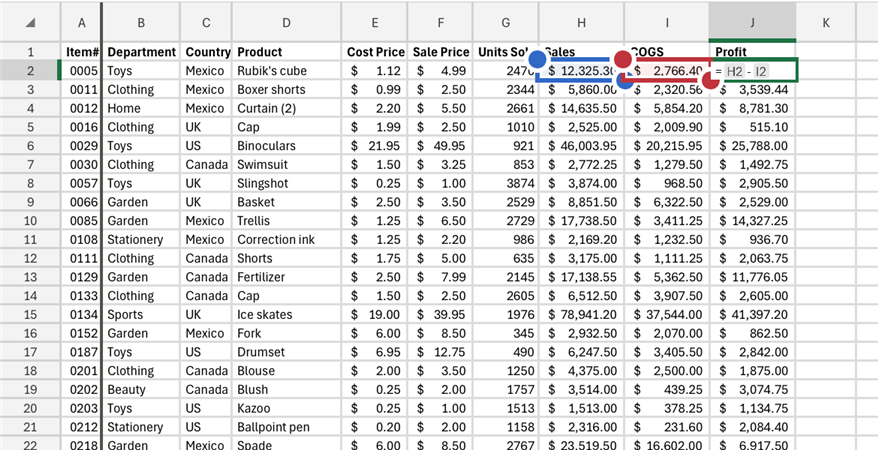878x450 pixels.
Task: Select the $ 49.95 sale price cell
Action: click(441, 146)
